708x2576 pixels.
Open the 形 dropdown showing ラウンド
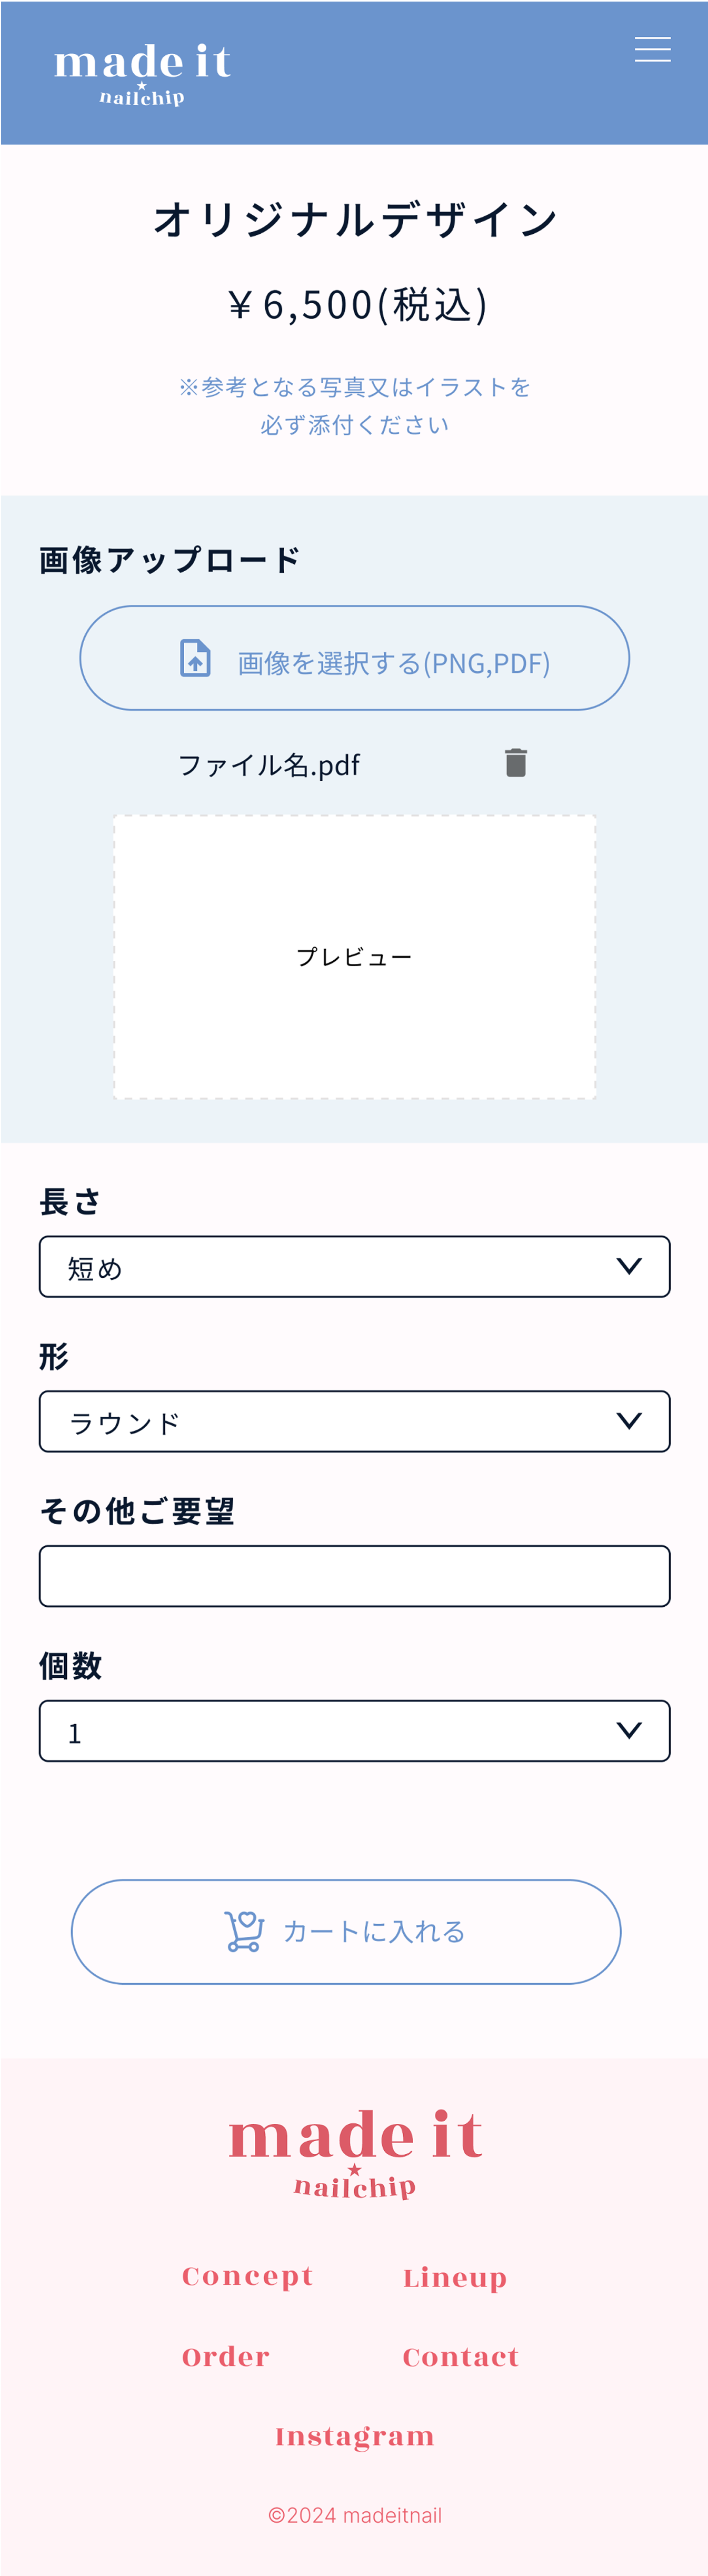point(354,1421)
